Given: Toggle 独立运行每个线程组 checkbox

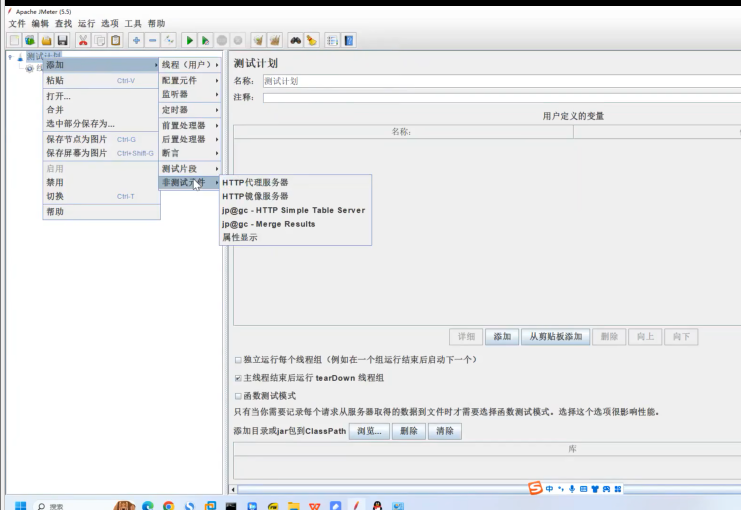Looking at the screenshot, I should coord(238,360).
